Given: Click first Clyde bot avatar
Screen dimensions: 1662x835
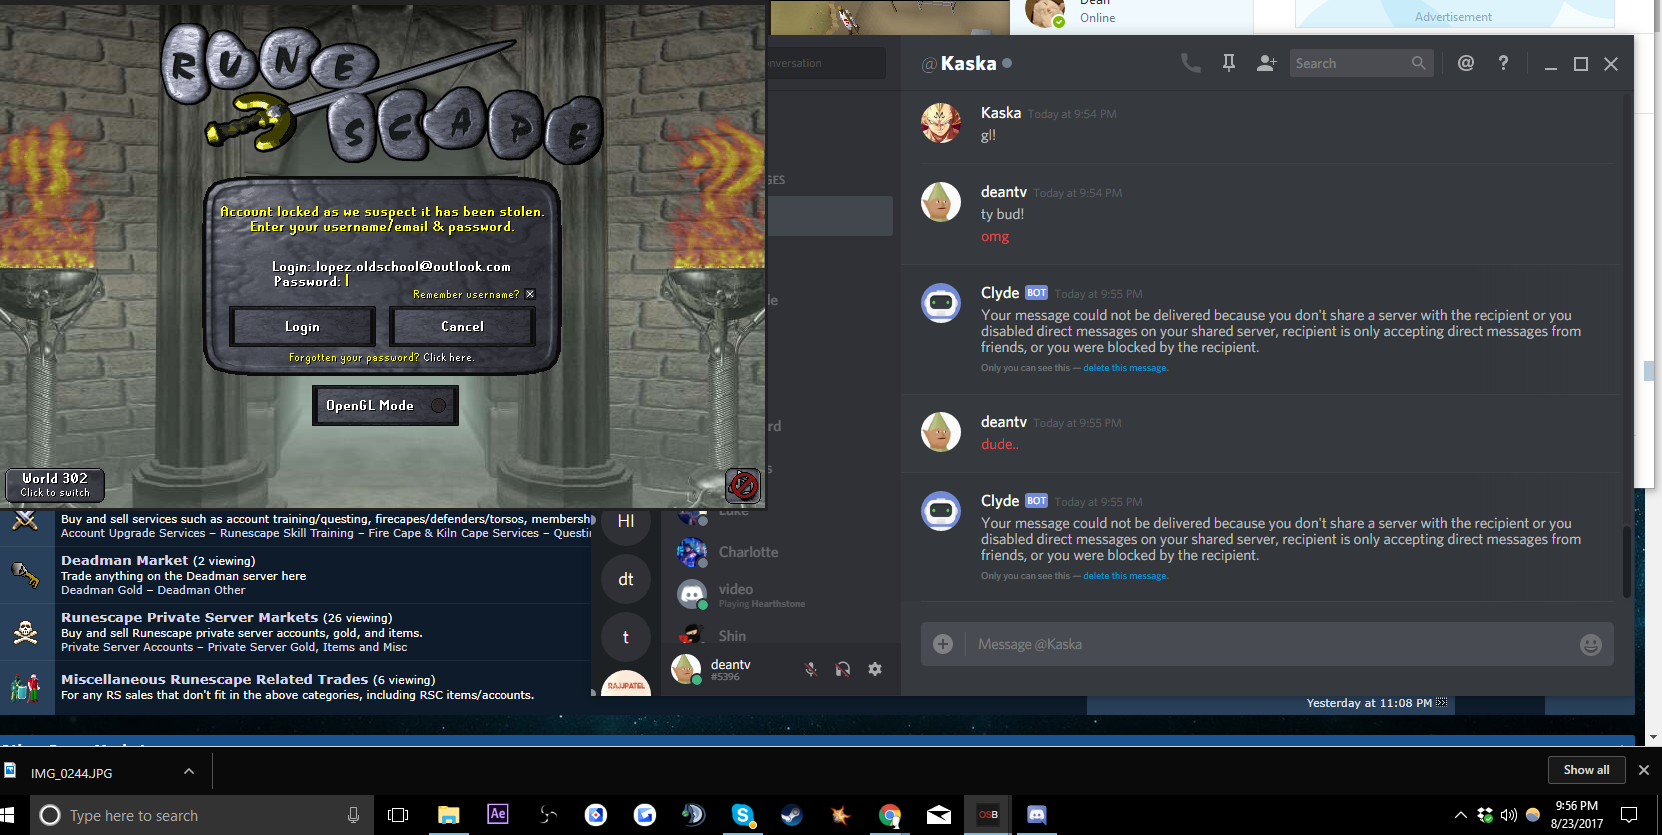Looking at the screenshot, I should [941, 303].
